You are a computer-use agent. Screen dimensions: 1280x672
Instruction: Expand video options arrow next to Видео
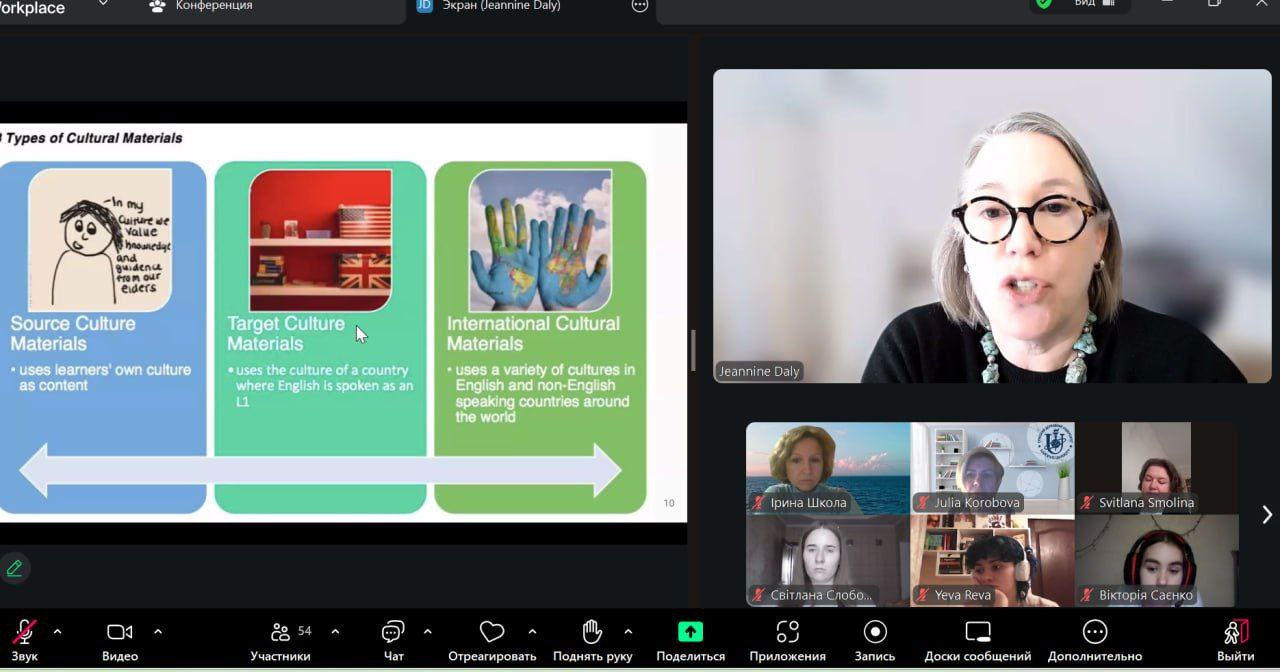(158, 632)
